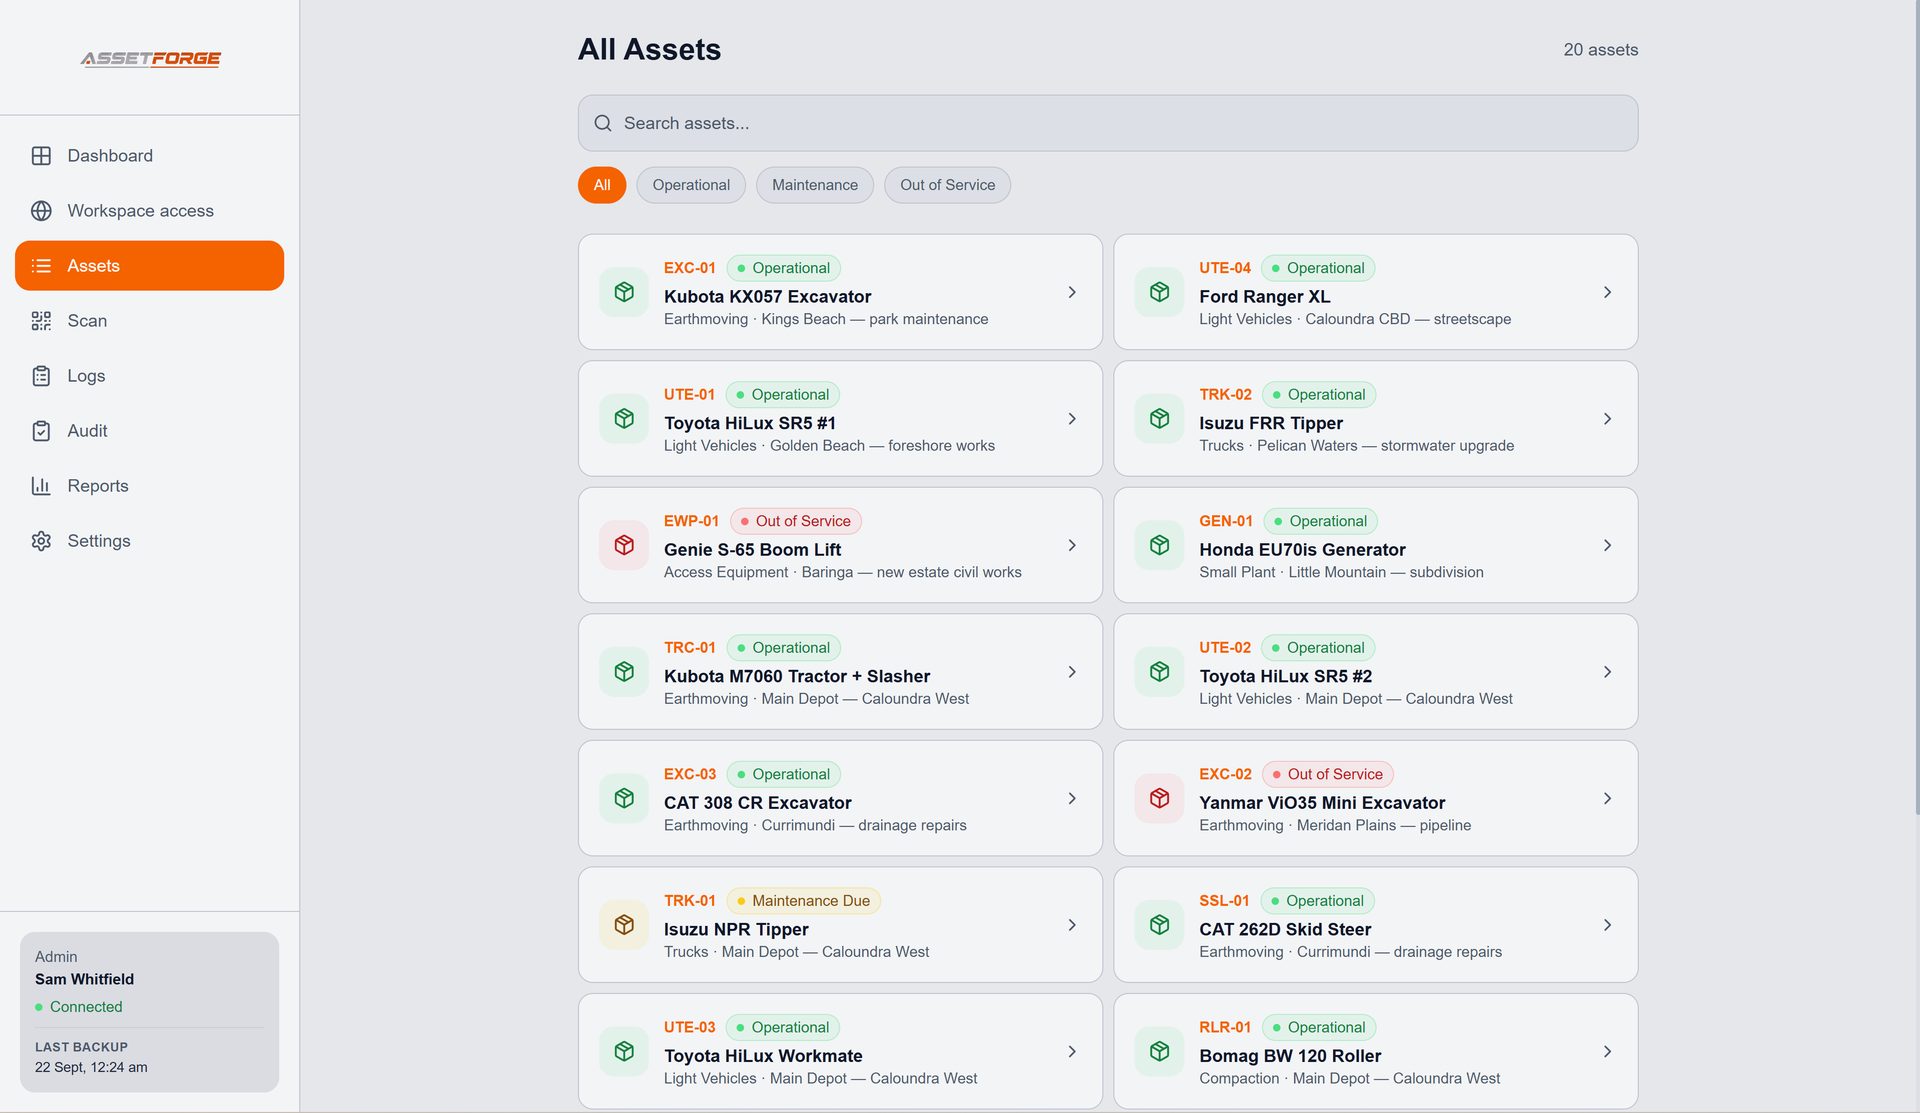Click the green cube icon for Kubota KX057 Excavator
This screenshot has width=1920, height=1113.
coord(624,292)
